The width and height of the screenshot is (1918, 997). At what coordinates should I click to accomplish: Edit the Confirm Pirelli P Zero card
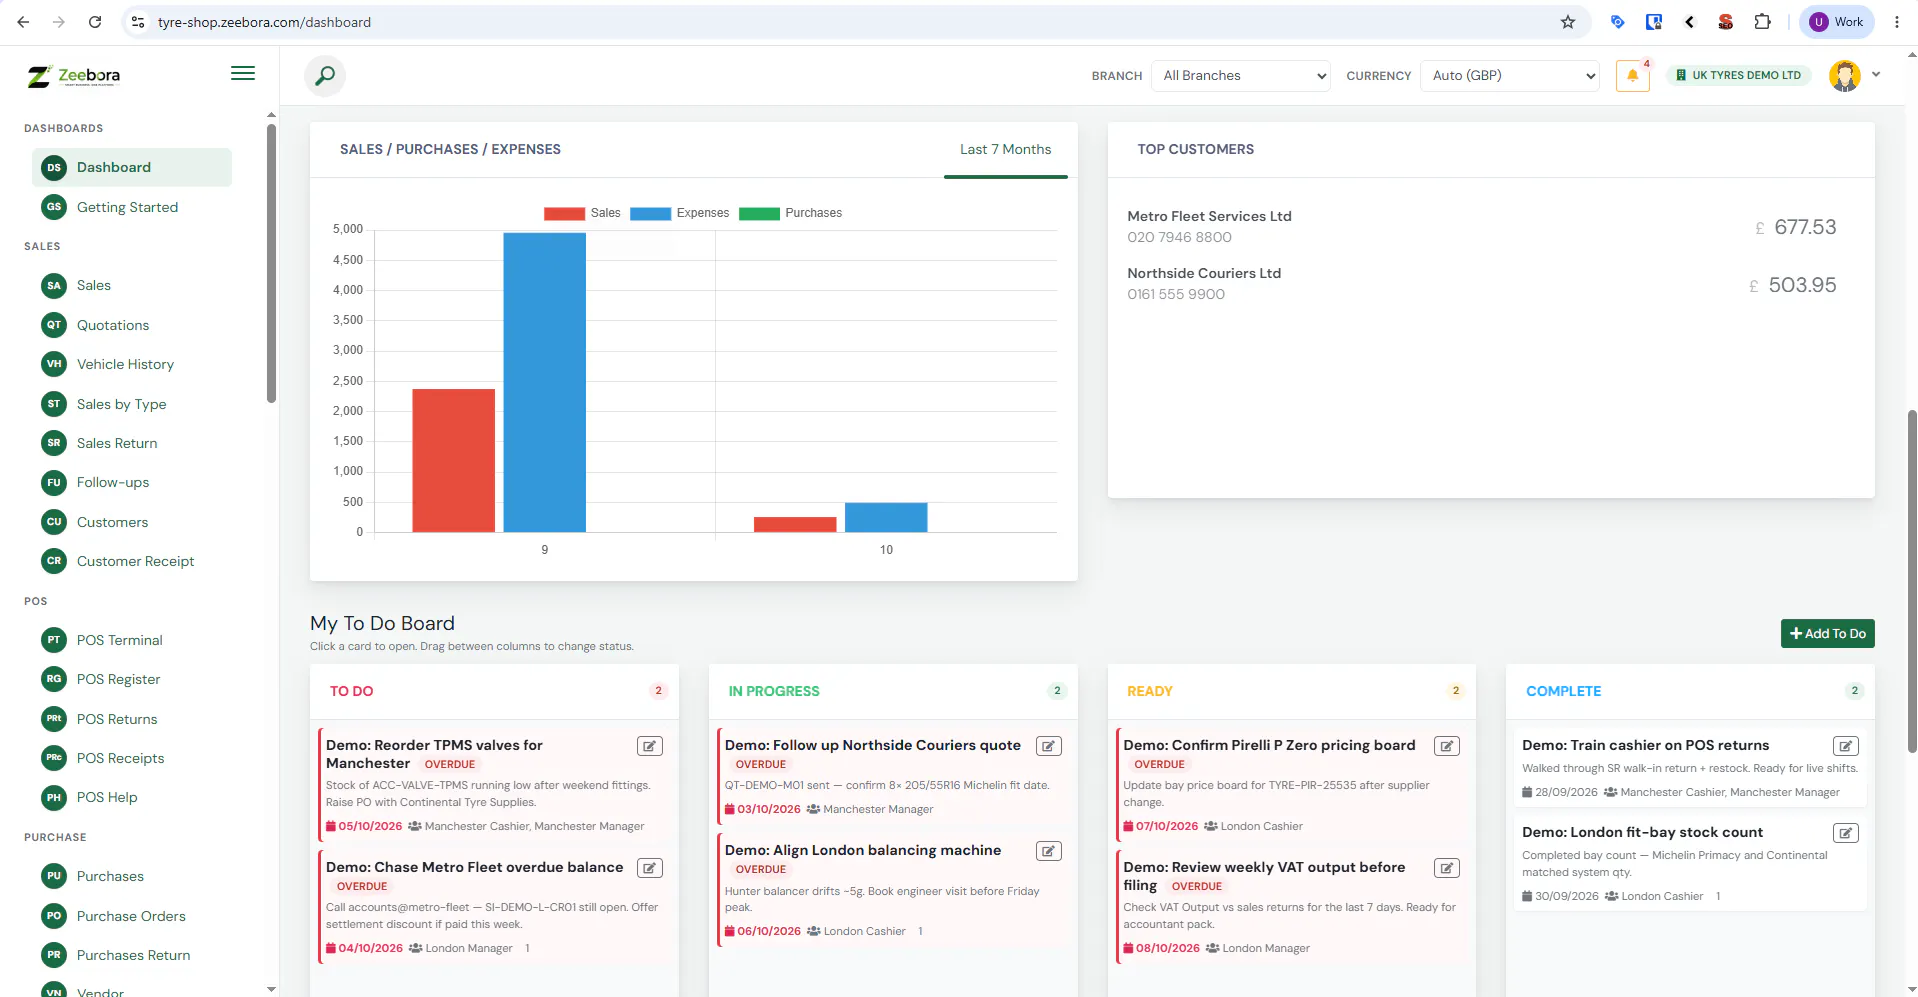pos(1447,746)
